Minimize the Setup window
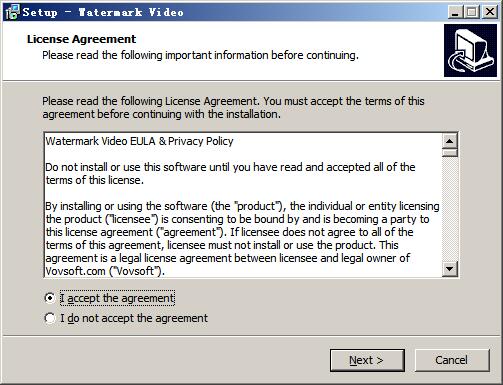503x385 pixels. point(455,12)
